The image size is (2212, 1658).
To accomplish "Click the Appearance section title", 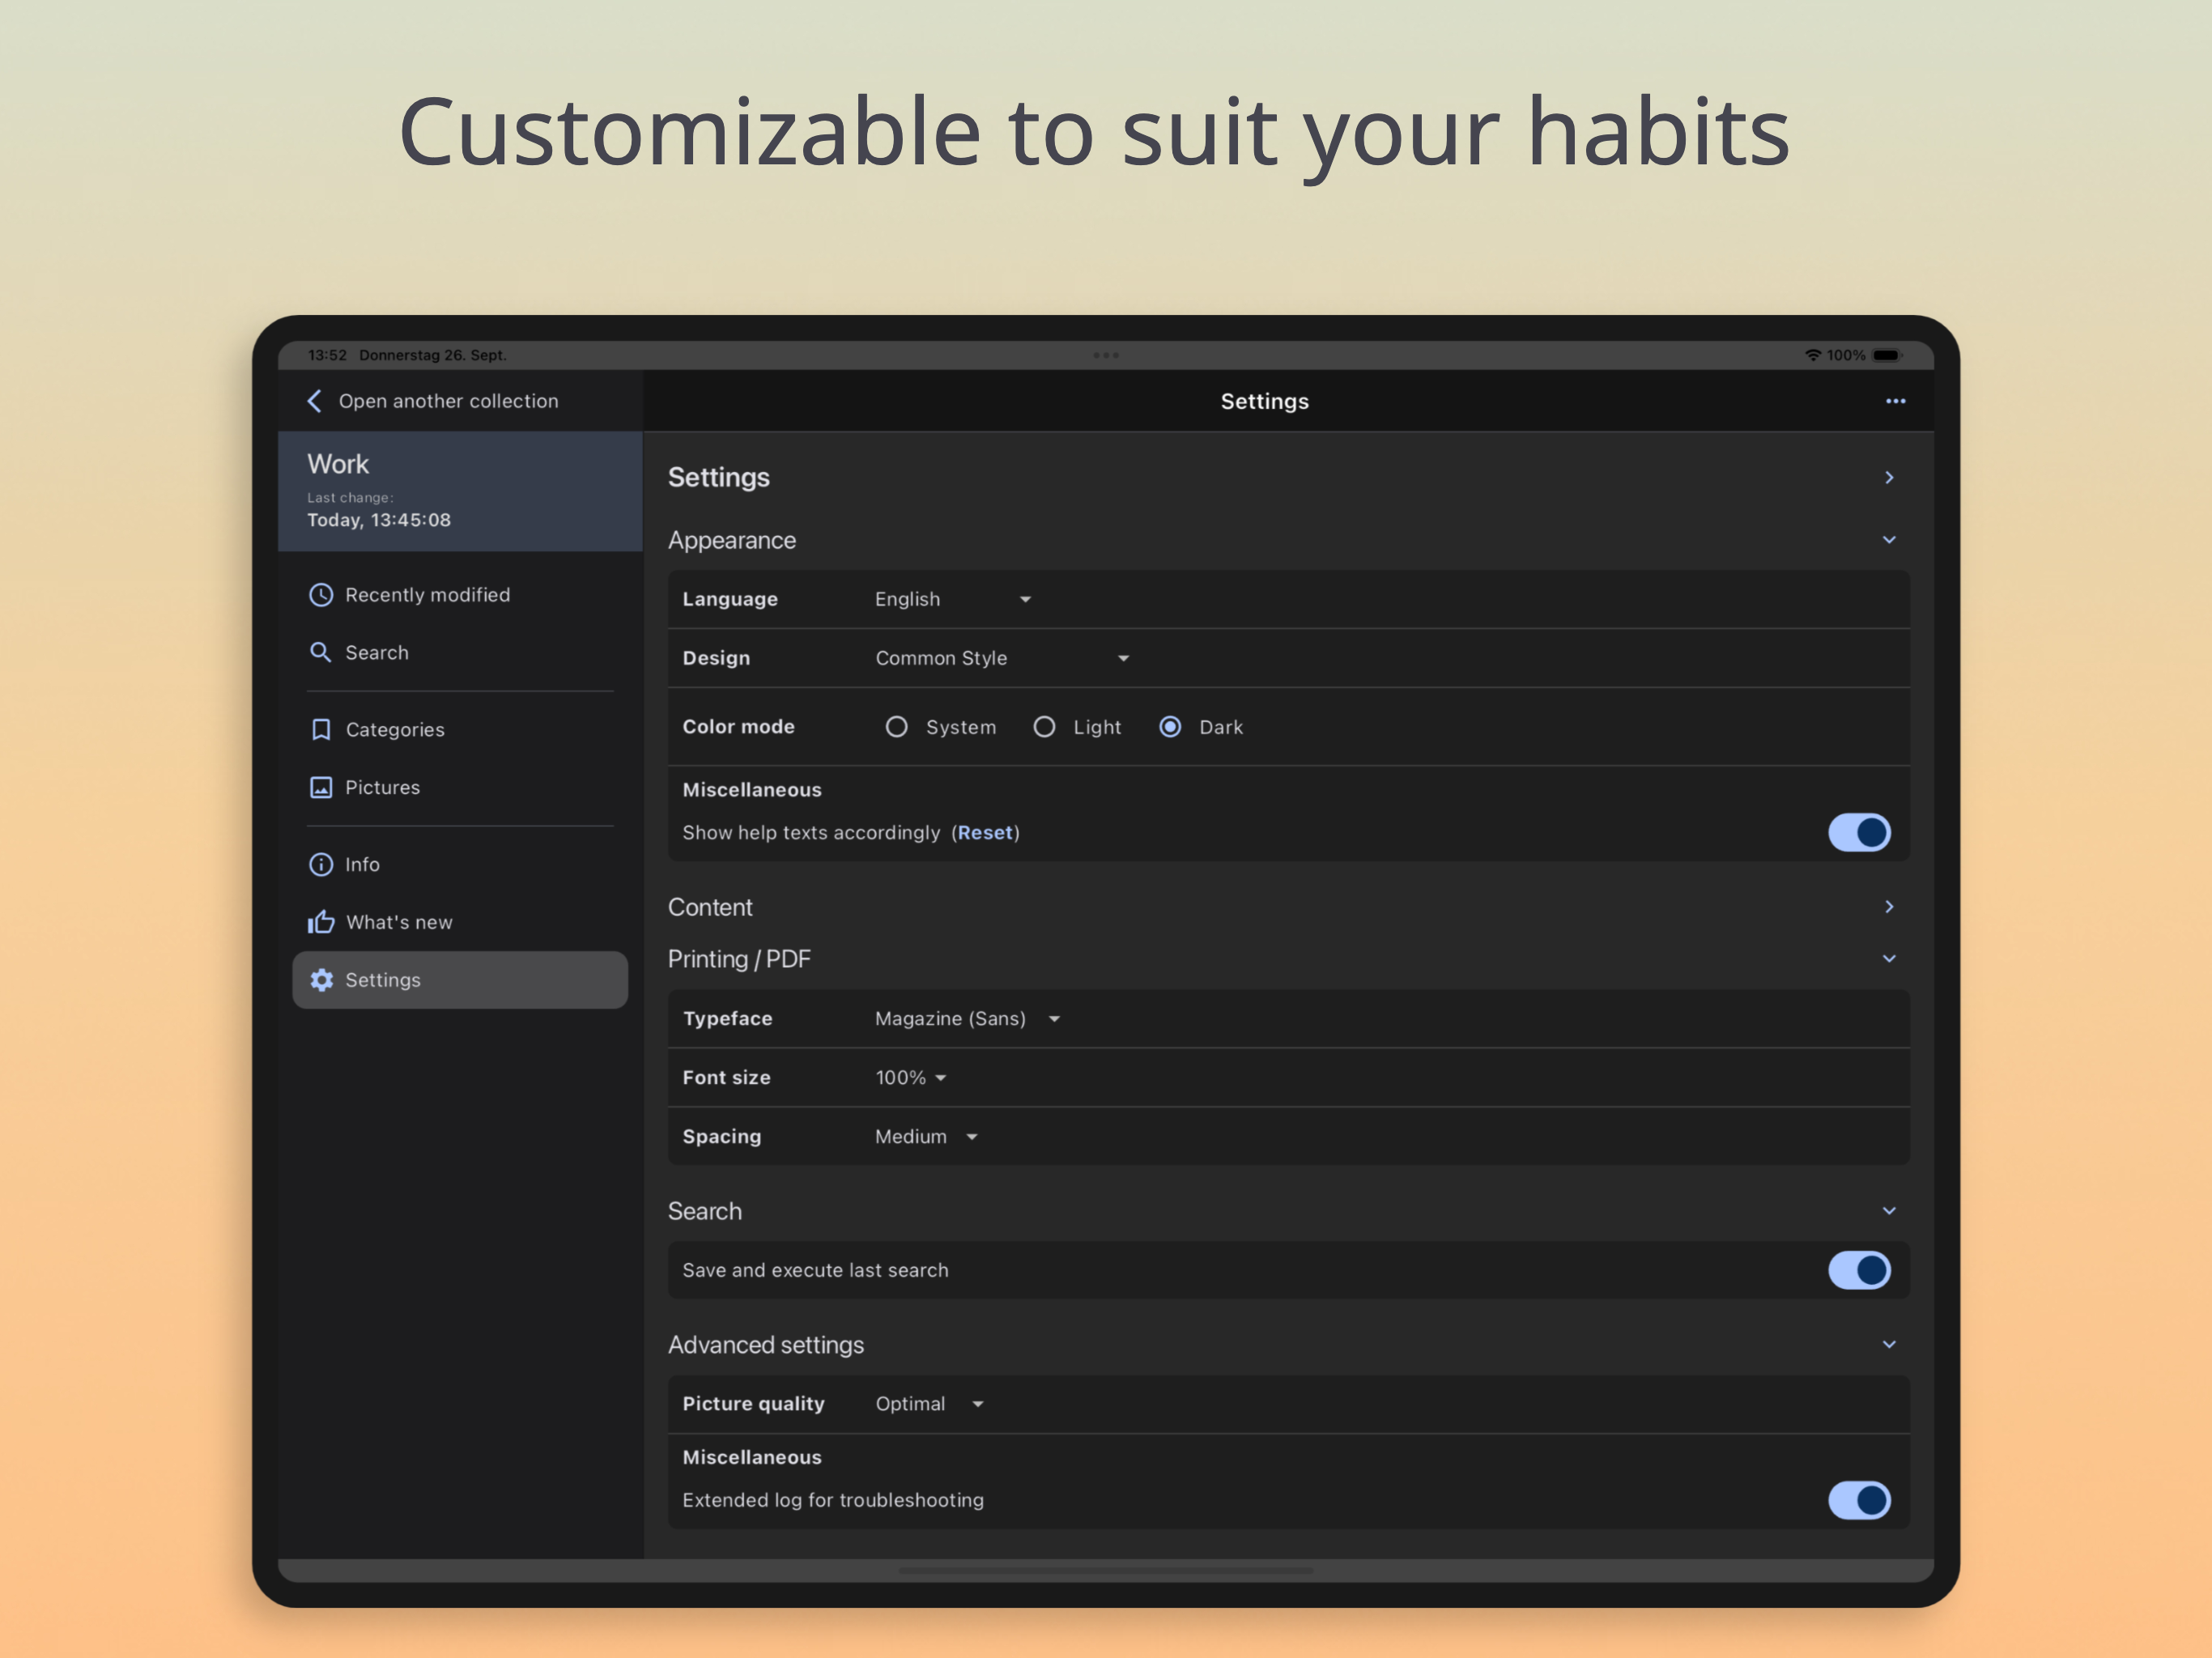I will click(732, 540).
